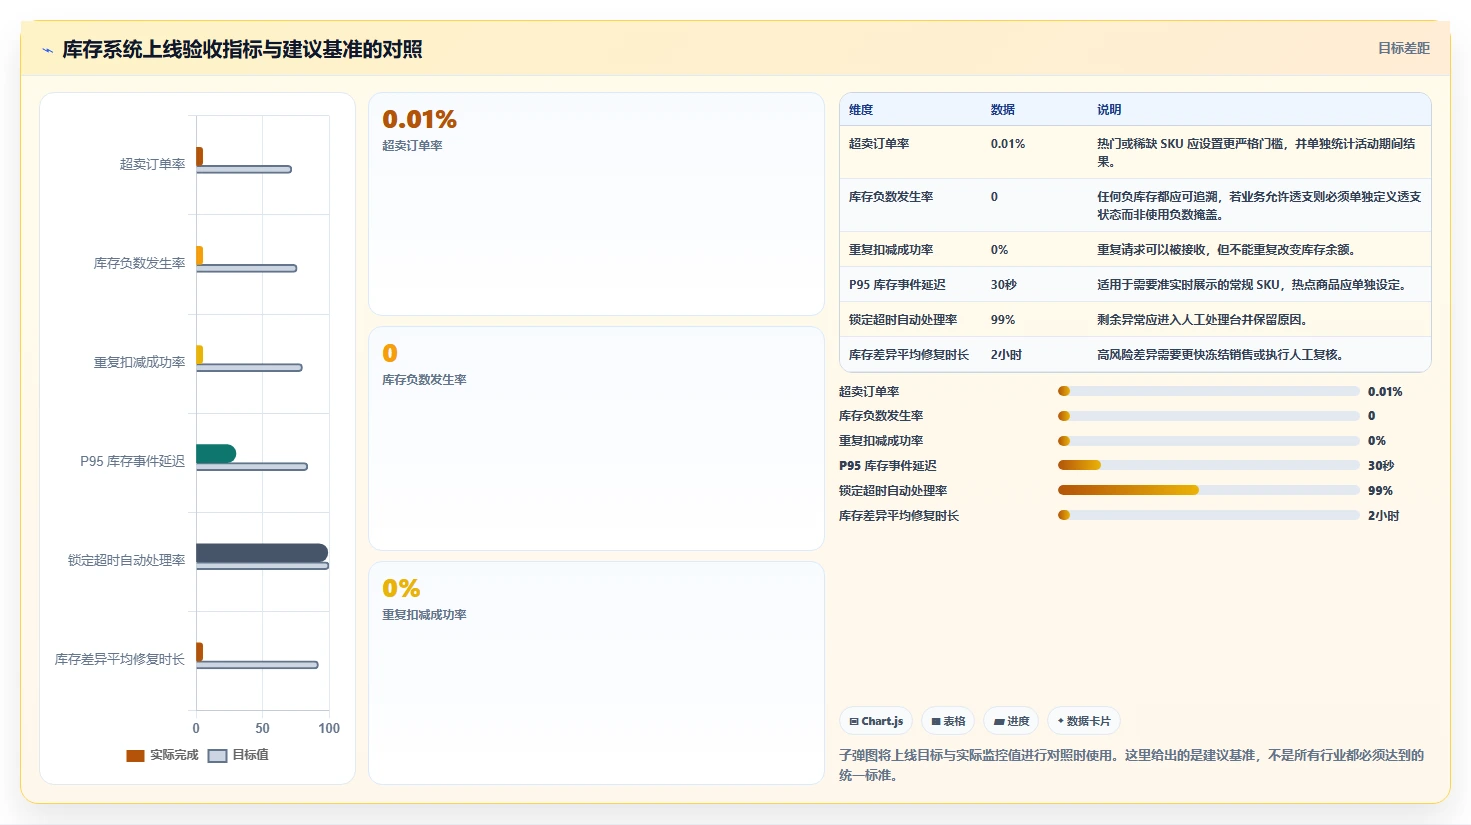Click the 表格 tag chip
The width and height of the screenshot is (1471, 825).
pos(948,721)
